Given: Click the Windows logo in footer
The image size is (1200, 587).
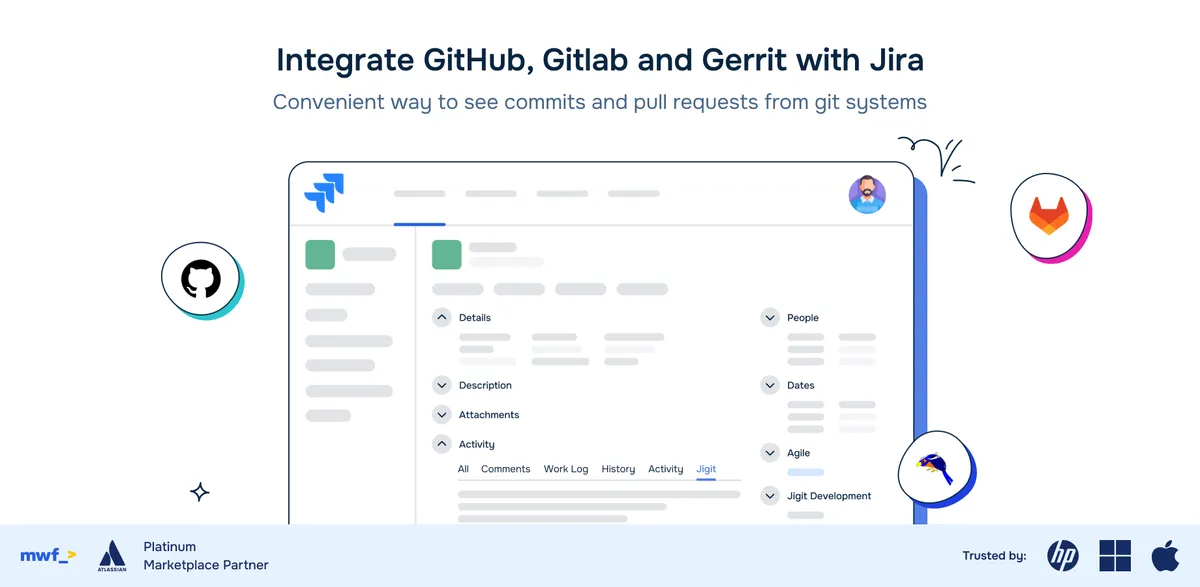Looking at the screenshot, I should [x=1115, y=555].
